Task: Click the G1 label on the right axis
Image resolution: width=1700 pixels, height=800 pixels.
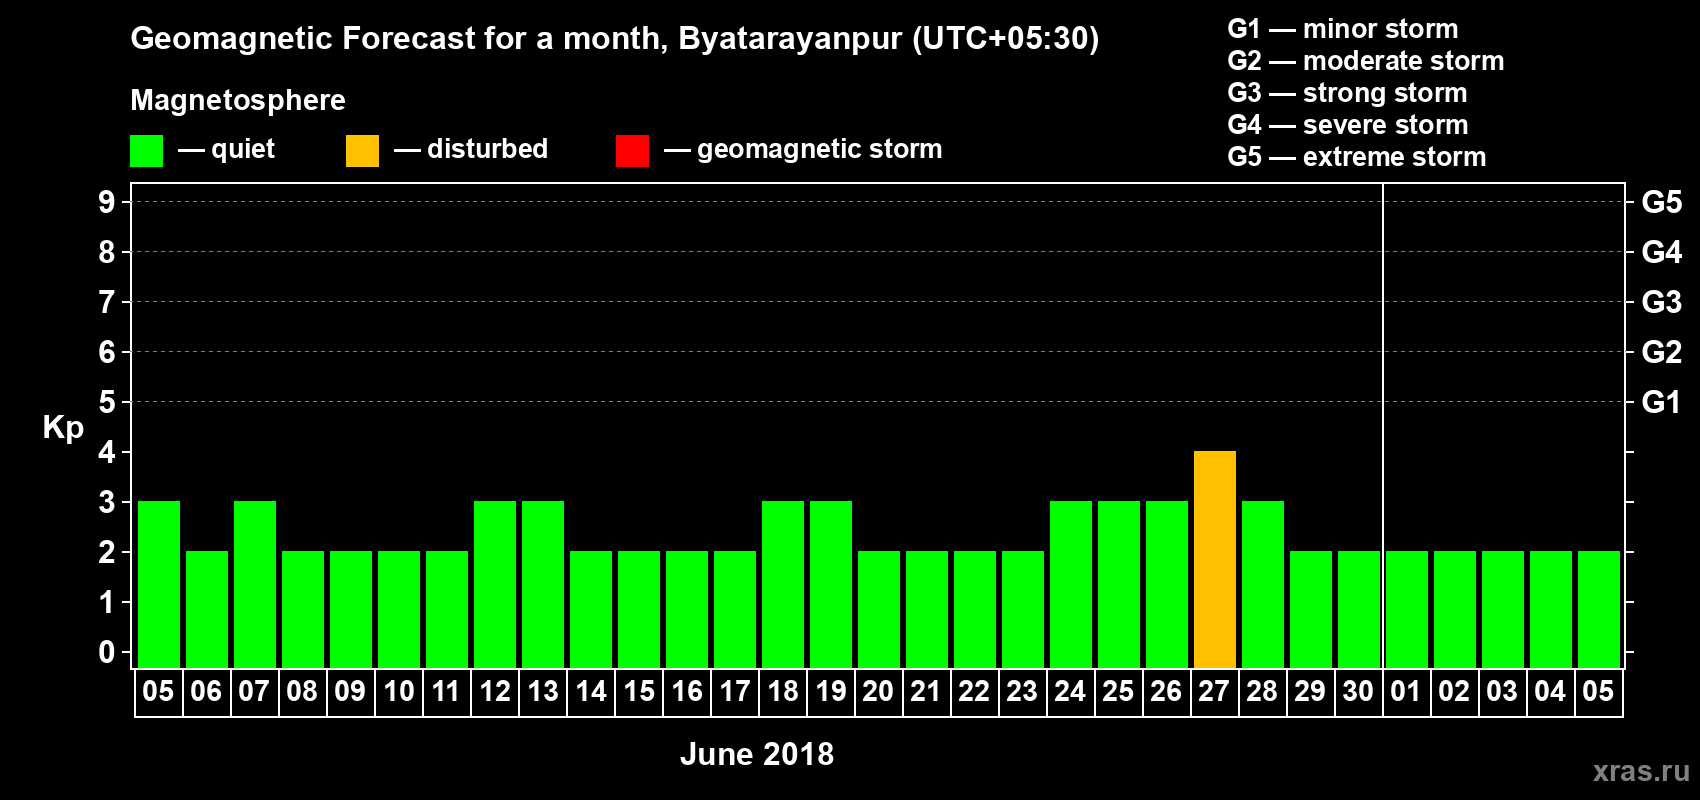Action: (x=1662, y=402)
